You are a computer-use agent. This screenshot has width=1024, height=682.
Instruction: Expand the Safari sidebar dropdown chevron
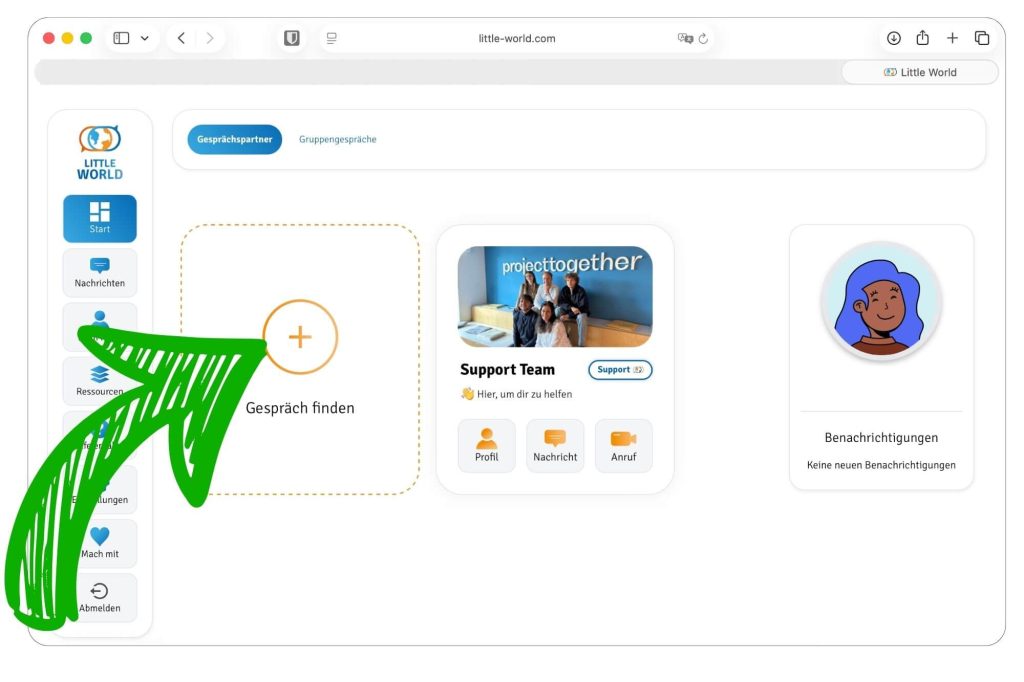(145, 38)
